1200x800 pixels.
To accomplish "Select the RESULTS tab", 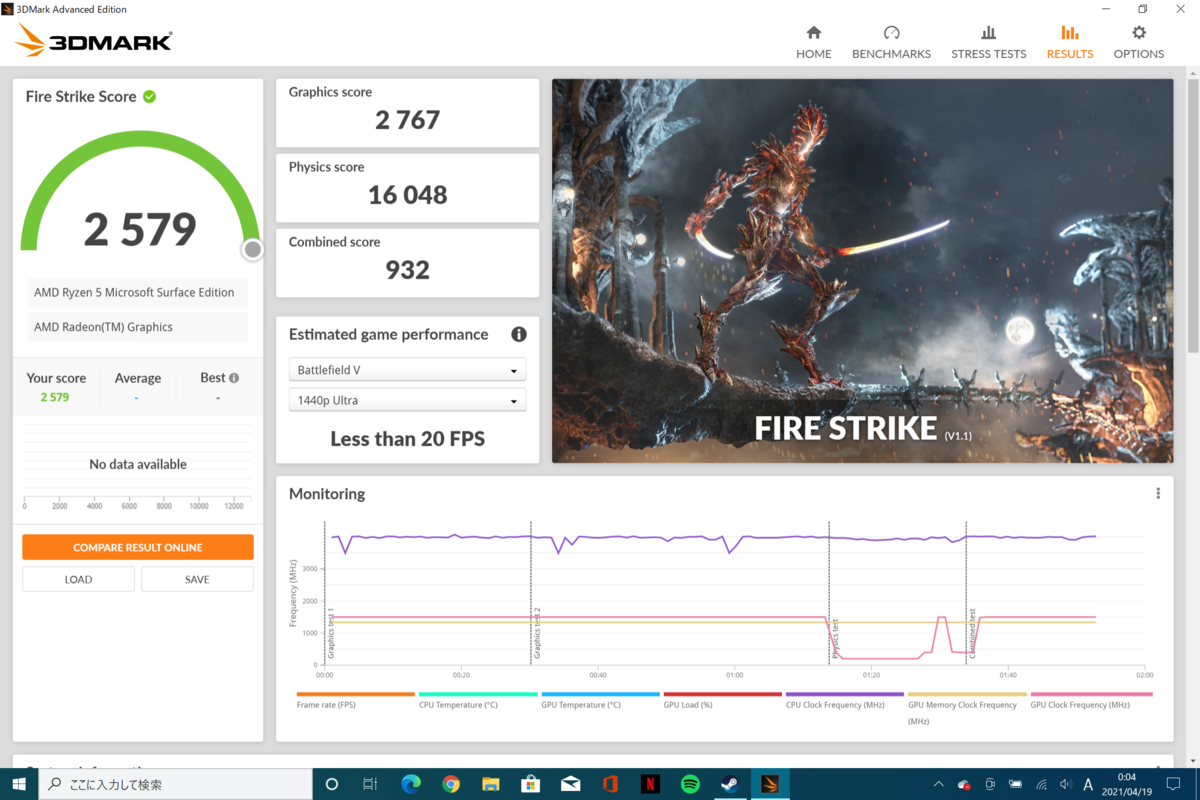I will tap(1069, 42).
